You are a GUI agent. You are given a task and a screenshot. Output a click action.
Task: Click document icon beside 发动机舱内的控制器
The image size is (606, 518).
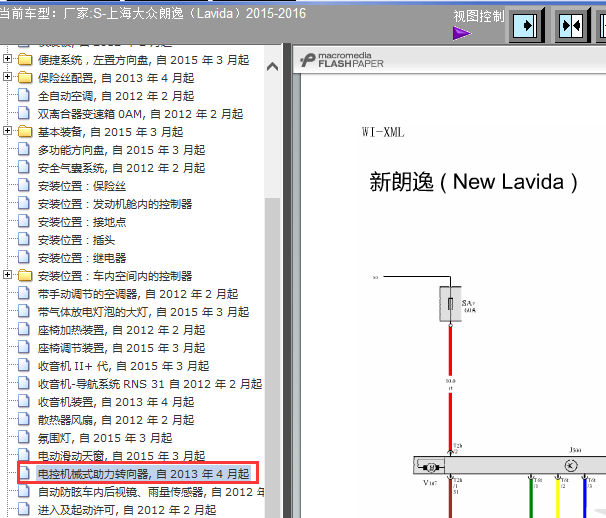(x=24, y=203)
